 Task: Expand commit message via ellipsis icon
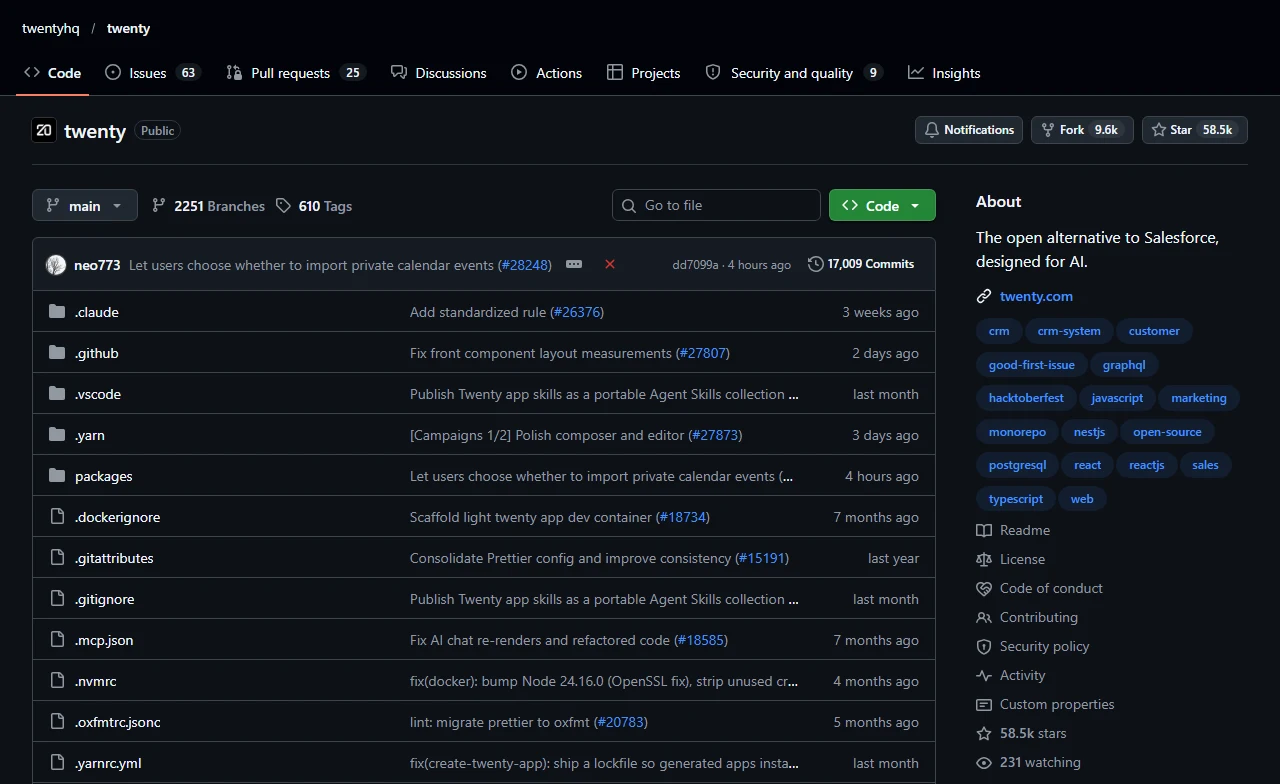click(x=574, y=264)
